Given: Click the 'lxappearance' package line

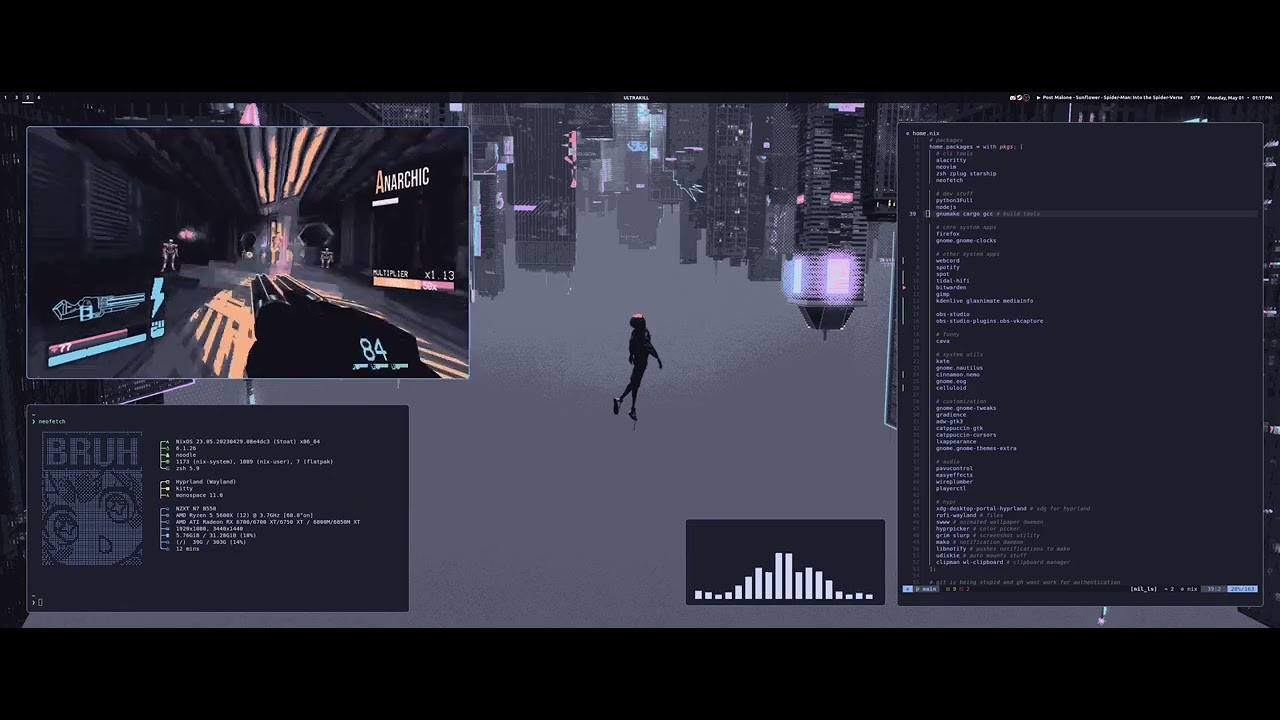Looking at the screenshot, I should (955, 442).
